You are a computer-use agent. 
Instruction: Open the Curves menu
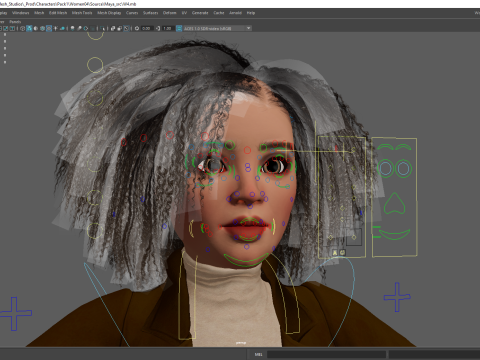[132, 13]
